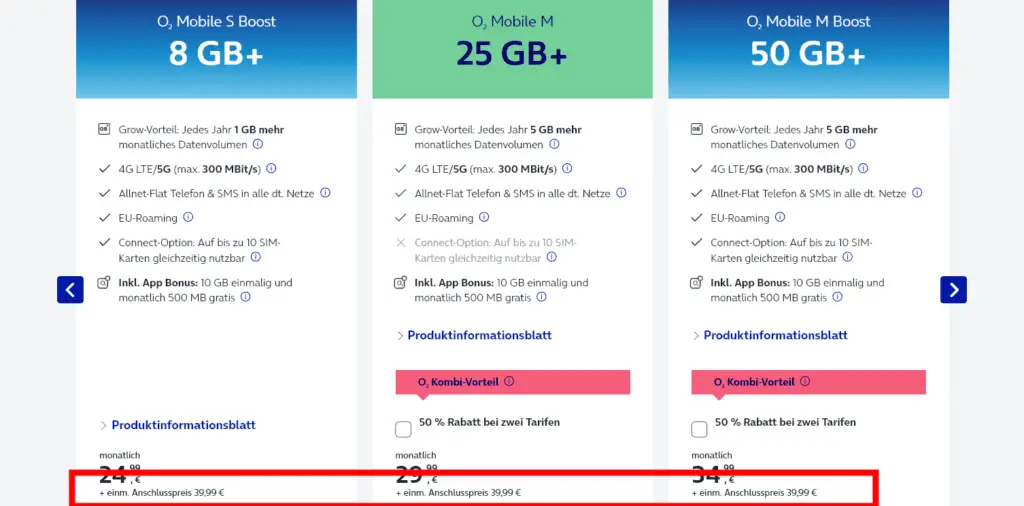Open Produktinformationsblatt for Mobile M Boost
The width and height of the screenshot is (1024, 506).
tap(775, 335)
